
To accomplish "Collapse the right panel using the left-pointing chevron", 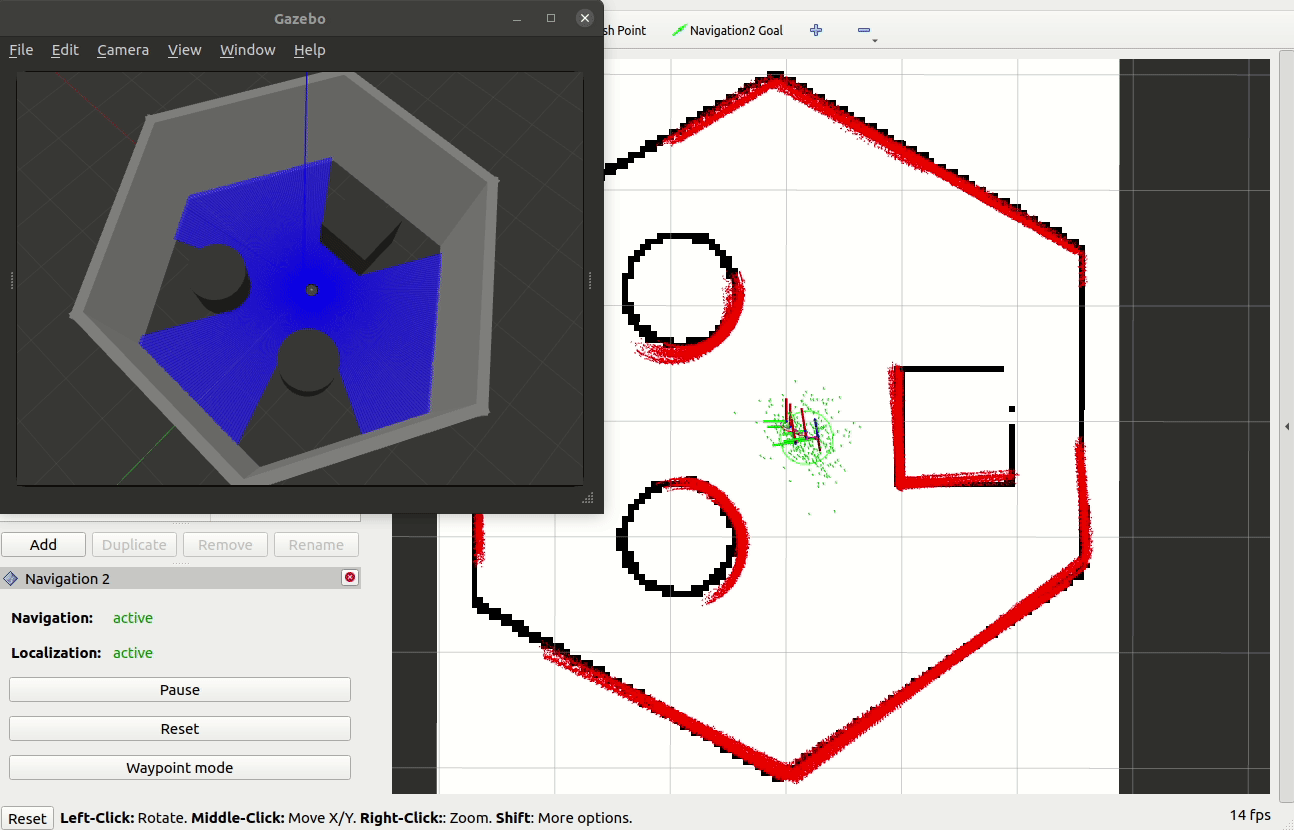I will point(1286,425).
